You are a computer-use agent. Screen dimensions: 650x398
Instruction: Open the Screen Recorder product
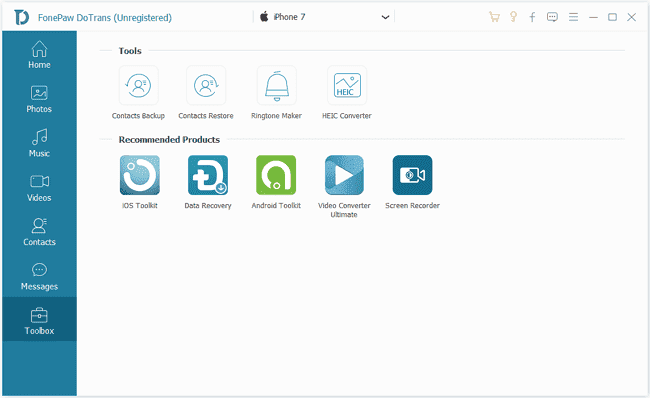click(x=412, y=175)
